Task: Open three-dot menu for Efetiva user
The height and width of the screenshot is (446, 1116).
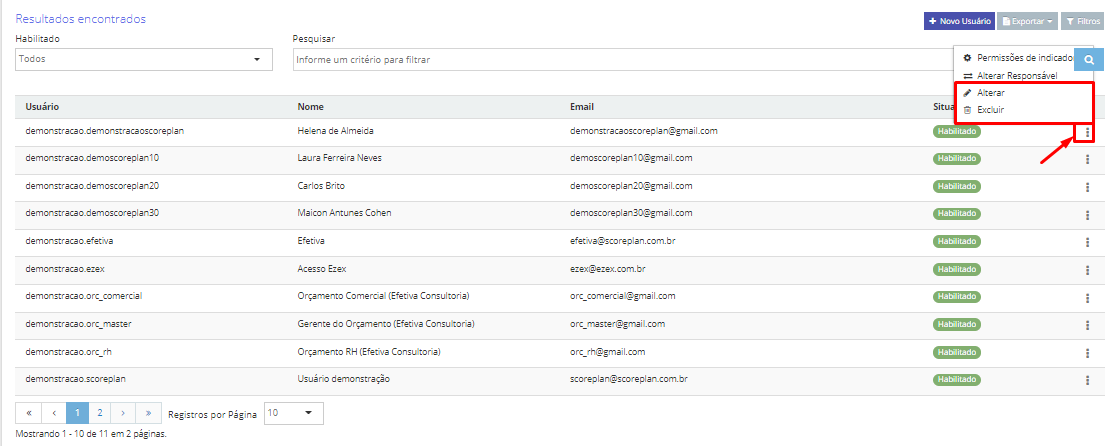Action: coord(1086,242)
